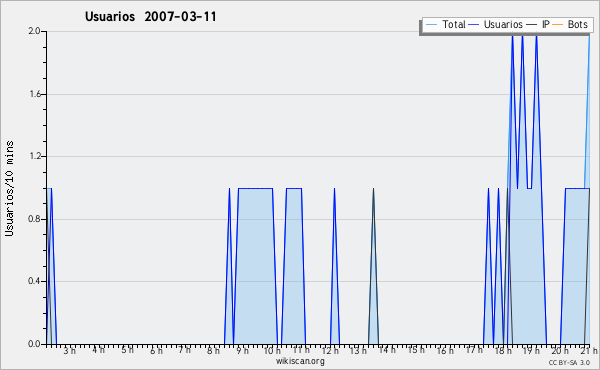This screenshot has height=370, width=600.
Task: Click the '12 h' x-axis label
Action: [x=330, y=350]
